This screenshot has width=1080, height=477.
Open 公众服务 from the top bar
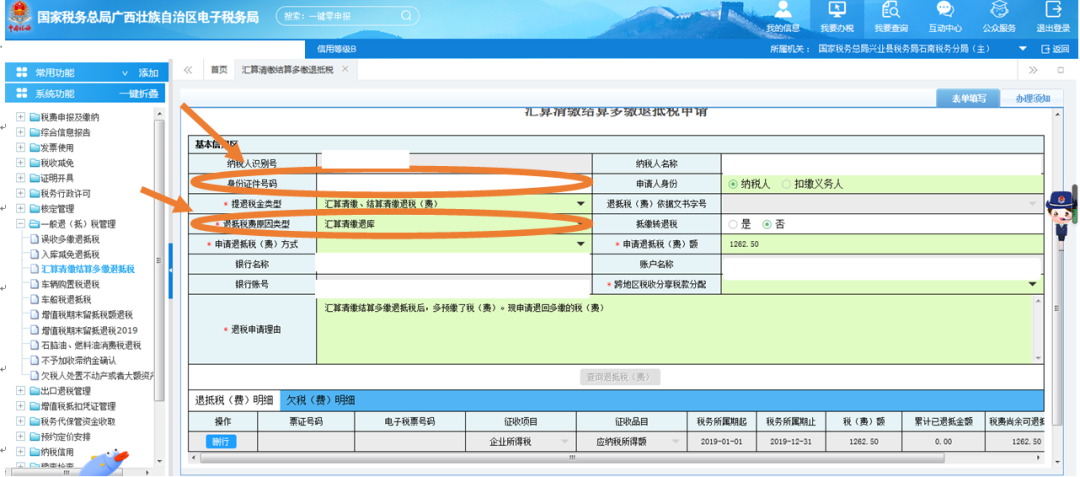click(x=999, y=17)
